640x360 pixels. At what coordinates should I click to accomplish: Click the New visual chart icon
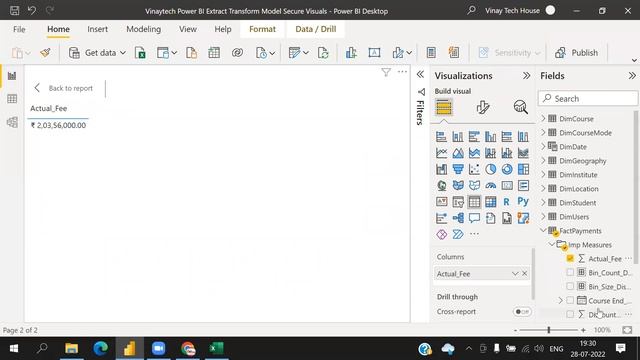351,53
